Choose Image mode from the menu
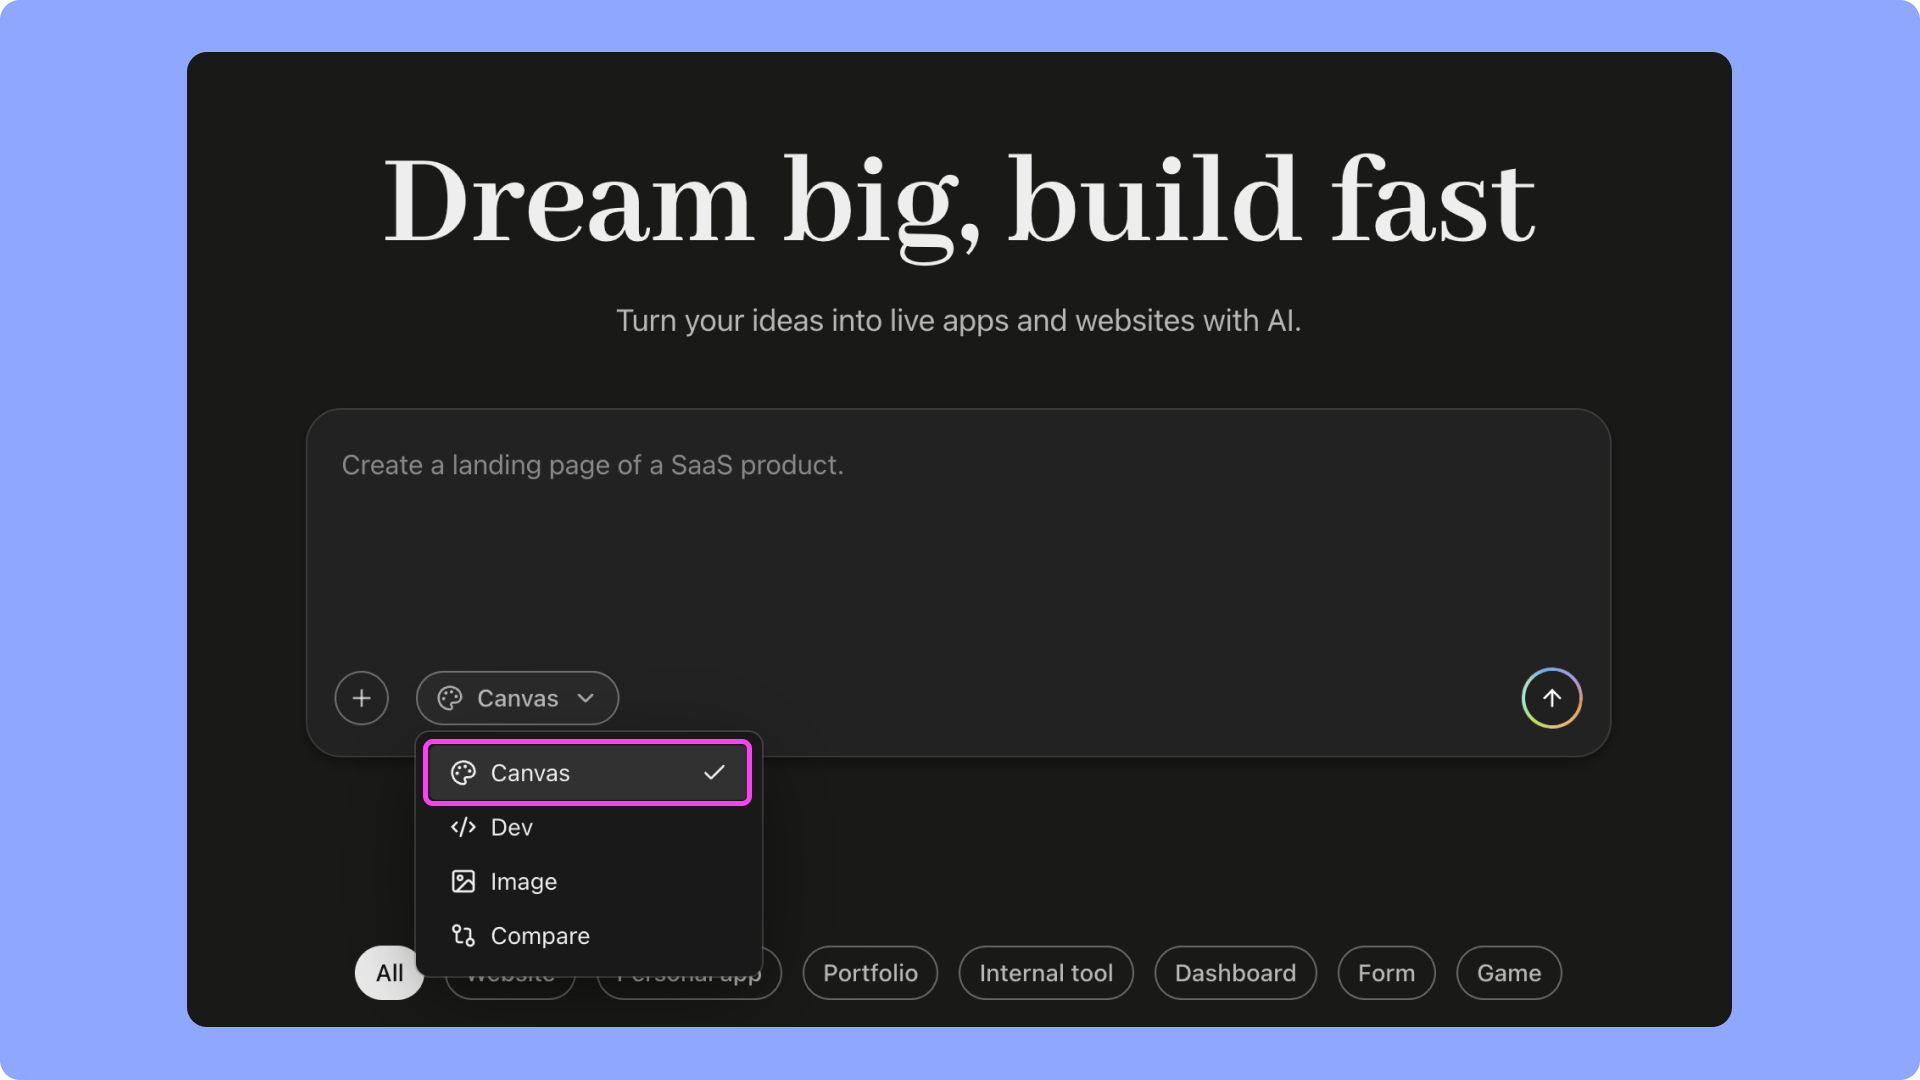Screen dimensions: 1920x1080 pyautogui.click(x=523, y=881)
